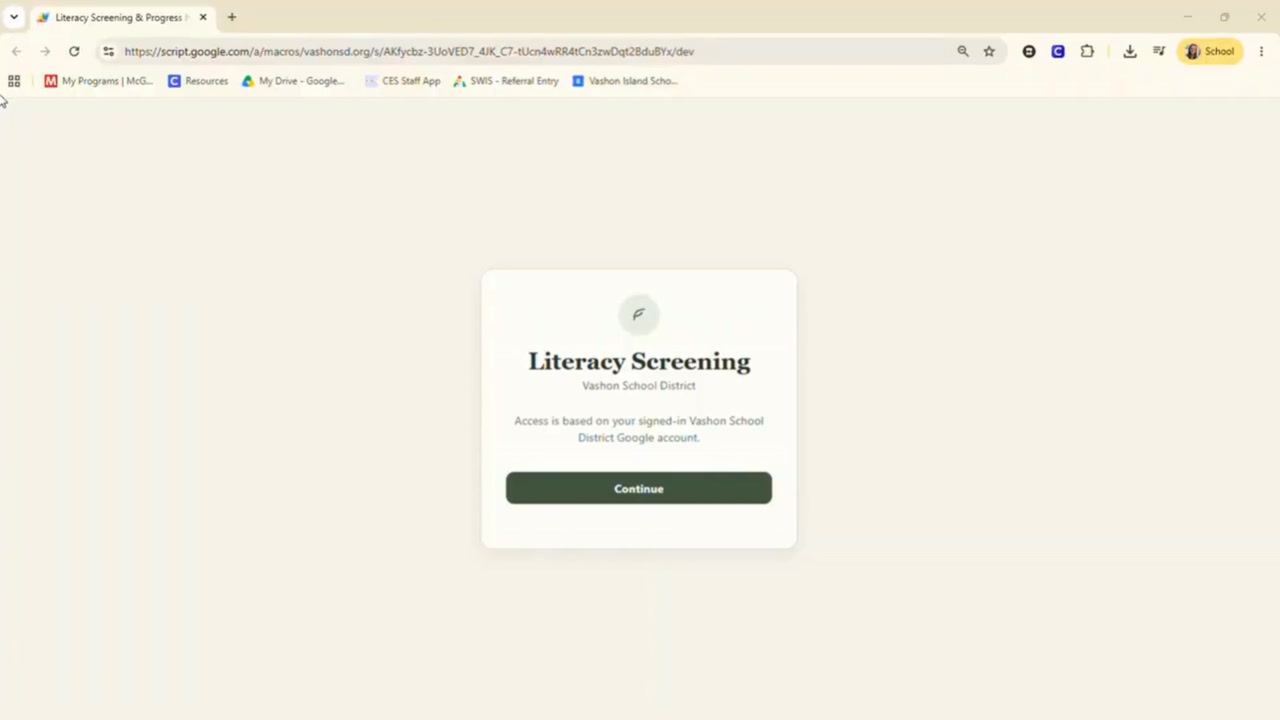Click the zoom magnifier icon in address bar
The width and height of the screenshot is (1280, 720).
point(963,51)
